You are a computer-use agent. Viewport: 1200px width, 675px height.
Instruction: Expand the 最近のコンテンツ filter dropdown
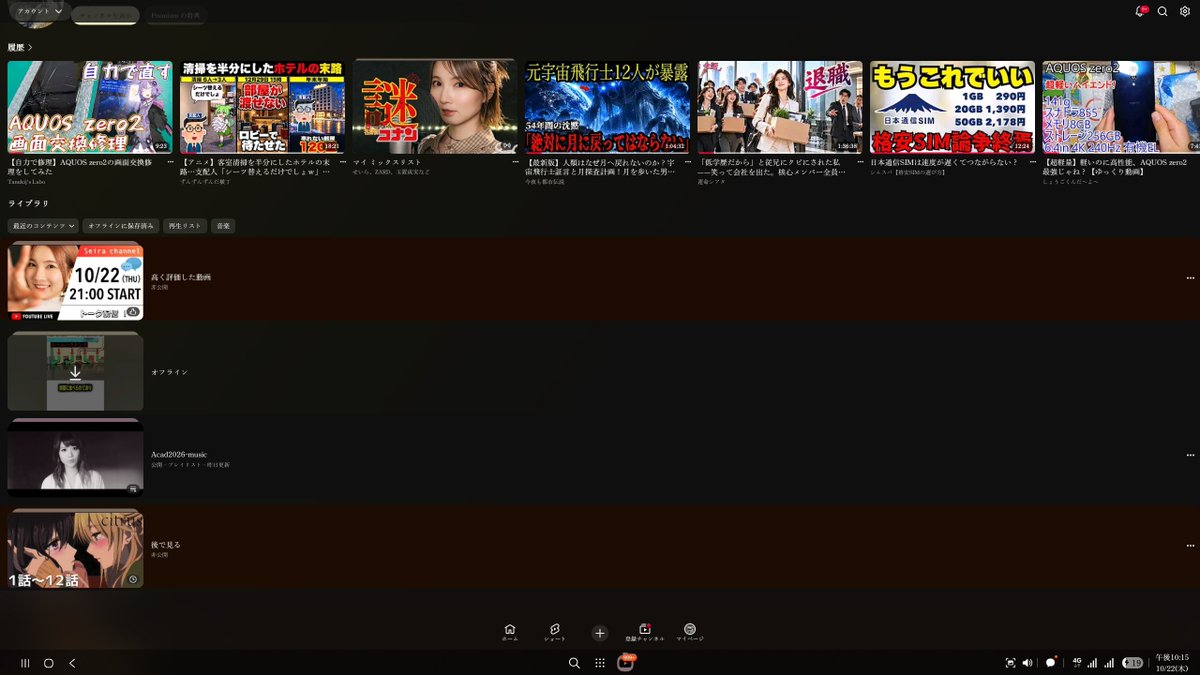click(43, 226)
